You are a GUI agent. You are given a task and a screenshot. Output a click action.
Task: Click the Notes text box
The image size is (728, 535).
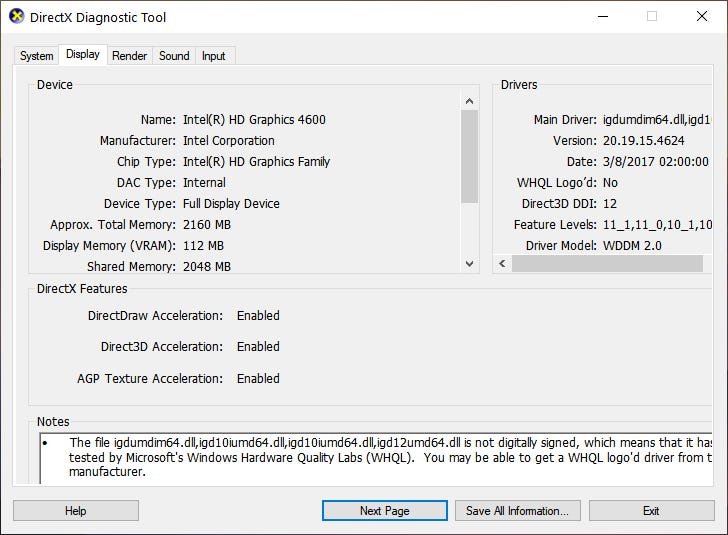(376, 458)
